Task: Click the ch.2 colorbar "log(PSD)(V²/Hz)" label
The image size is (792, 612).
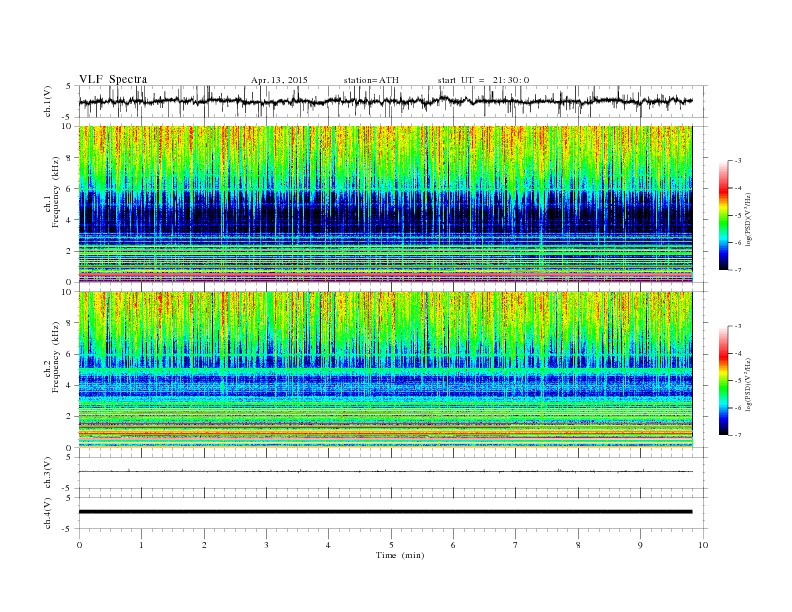Action: (x=750, y=384)
